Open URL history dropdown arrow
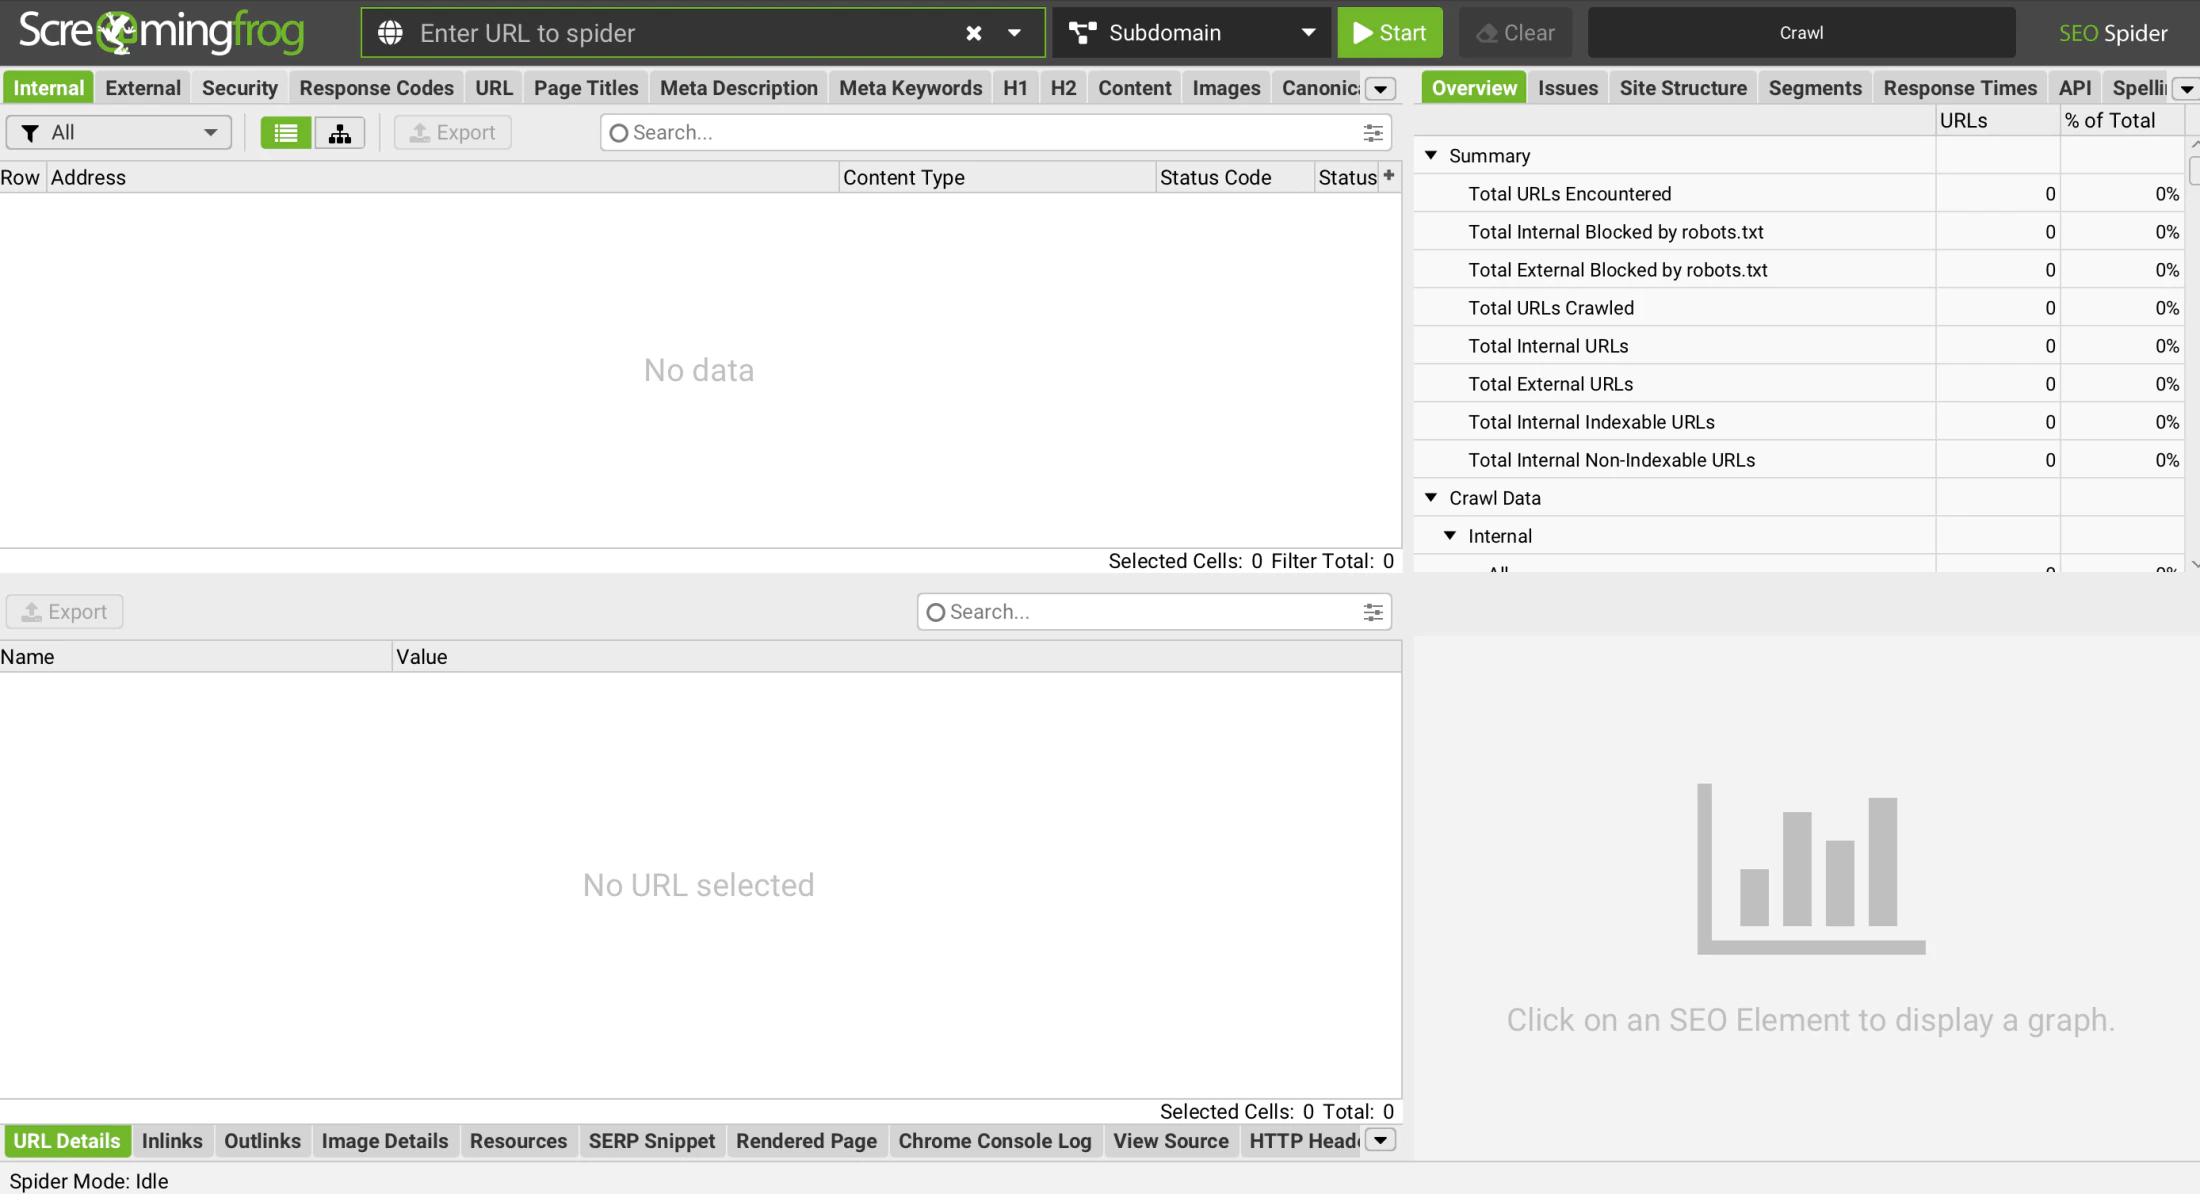 coord(1014,33)
